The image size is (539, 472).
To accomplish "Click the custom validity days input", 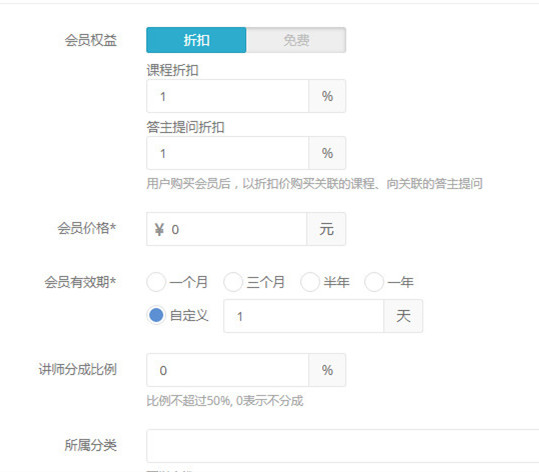I will pyautogui.click(x=304, y=316).
